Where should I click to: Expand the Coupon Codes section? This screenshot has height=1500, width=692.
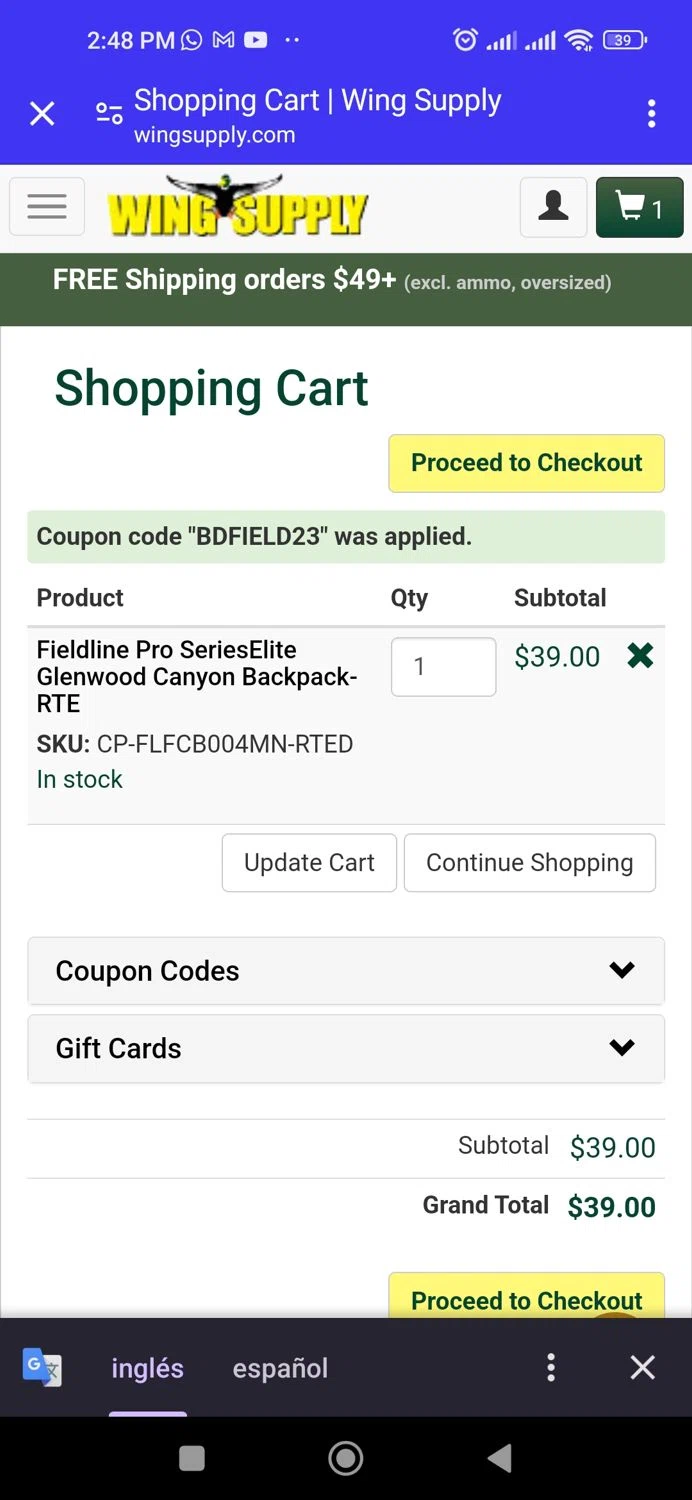[x=346, y=970]
